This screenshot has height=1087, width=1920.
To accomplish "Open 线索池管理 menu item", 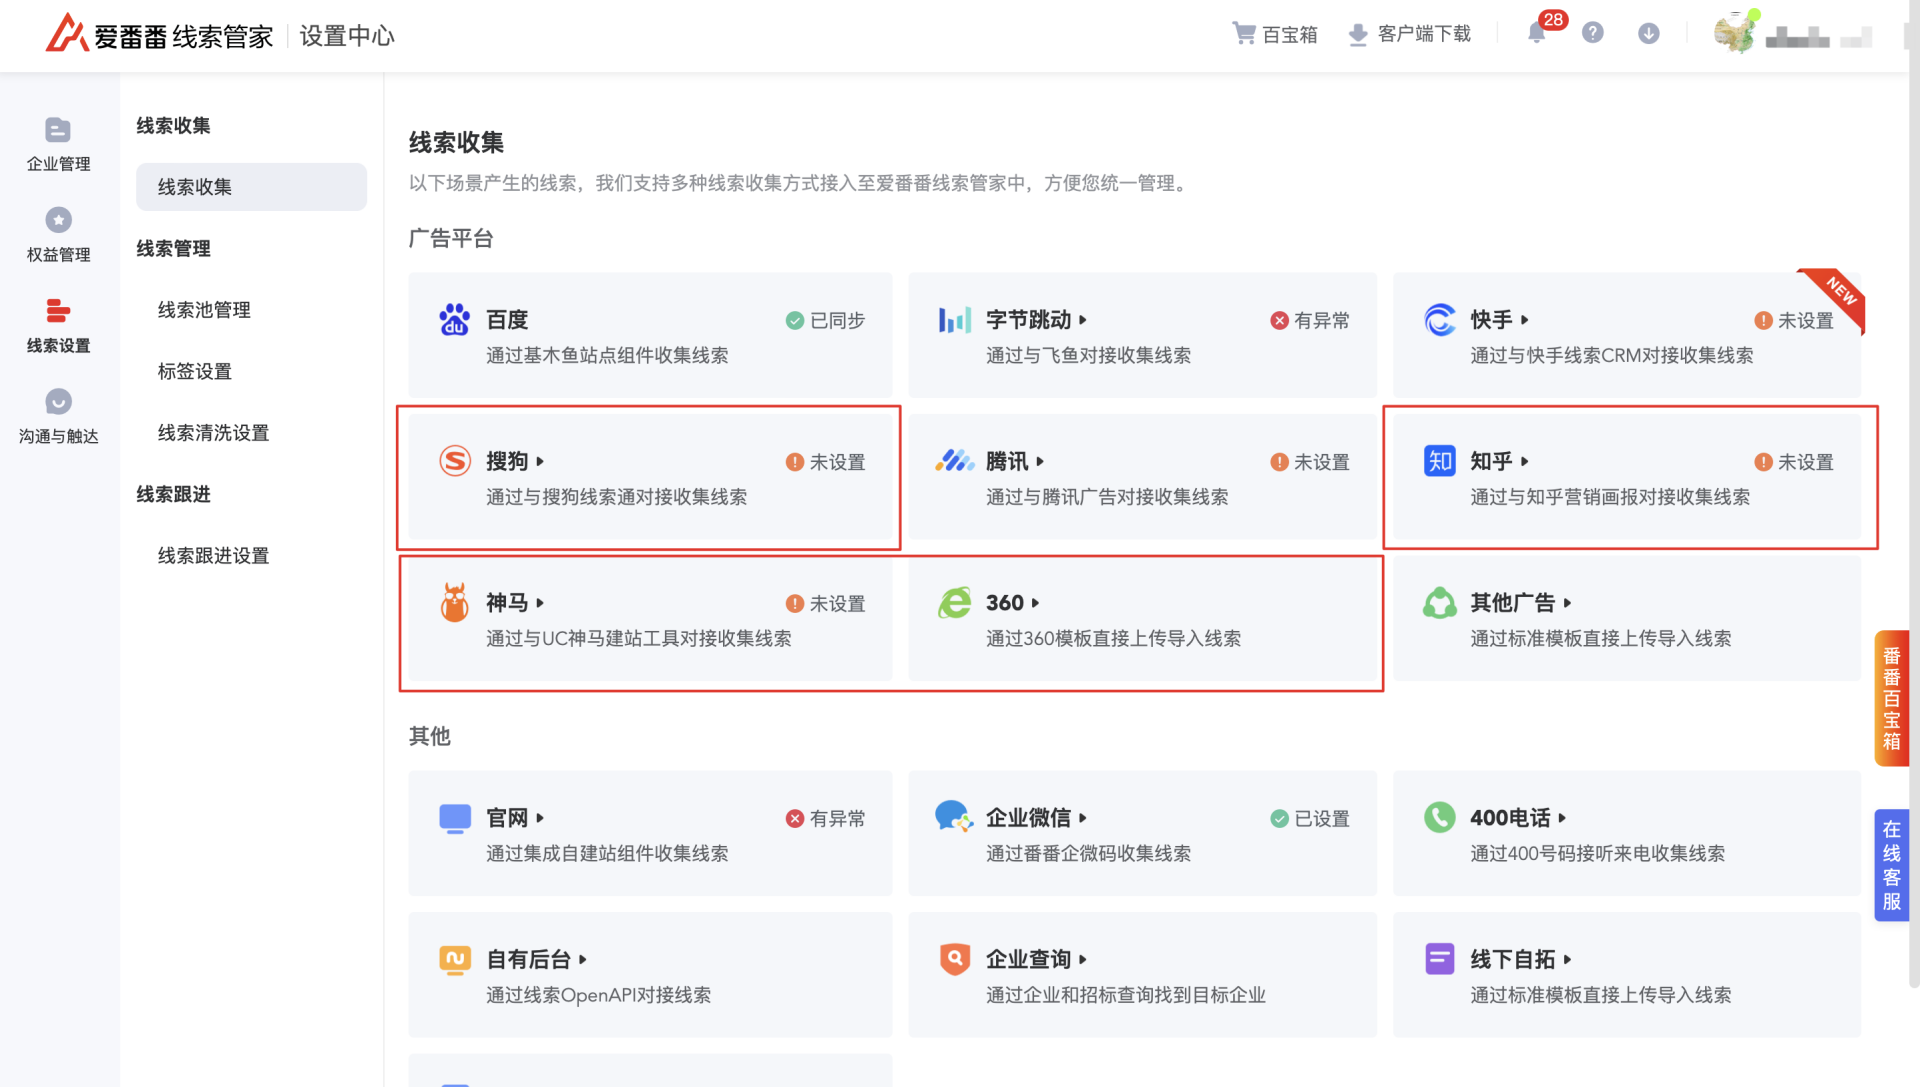I will point(204,310).
